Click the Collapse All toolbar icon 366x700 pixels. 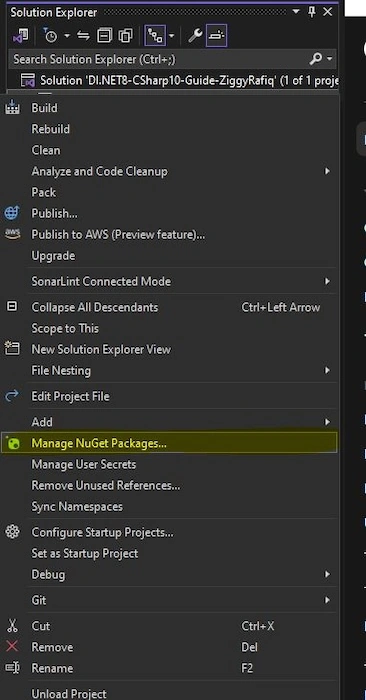(x=104, y=36)
